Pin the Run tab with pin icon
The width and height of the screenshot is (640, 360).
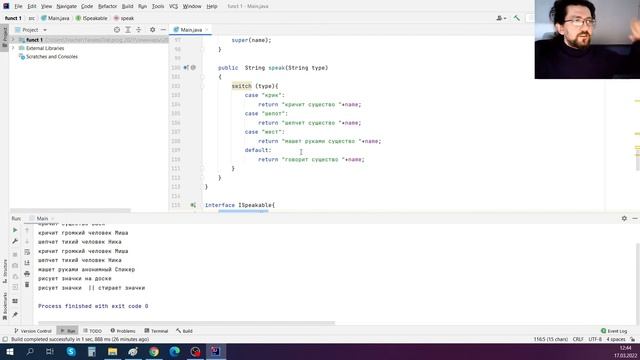pos(15,315)
